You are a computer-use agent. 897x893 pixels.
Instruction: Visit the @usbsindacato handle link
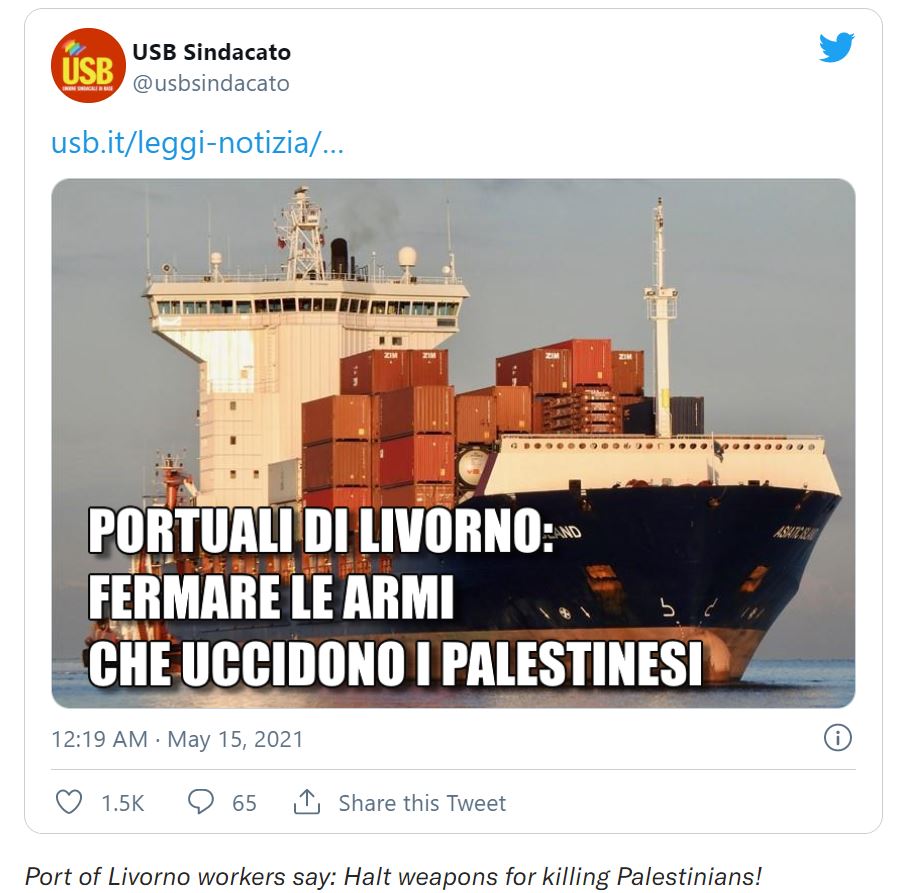coord(211,84)
